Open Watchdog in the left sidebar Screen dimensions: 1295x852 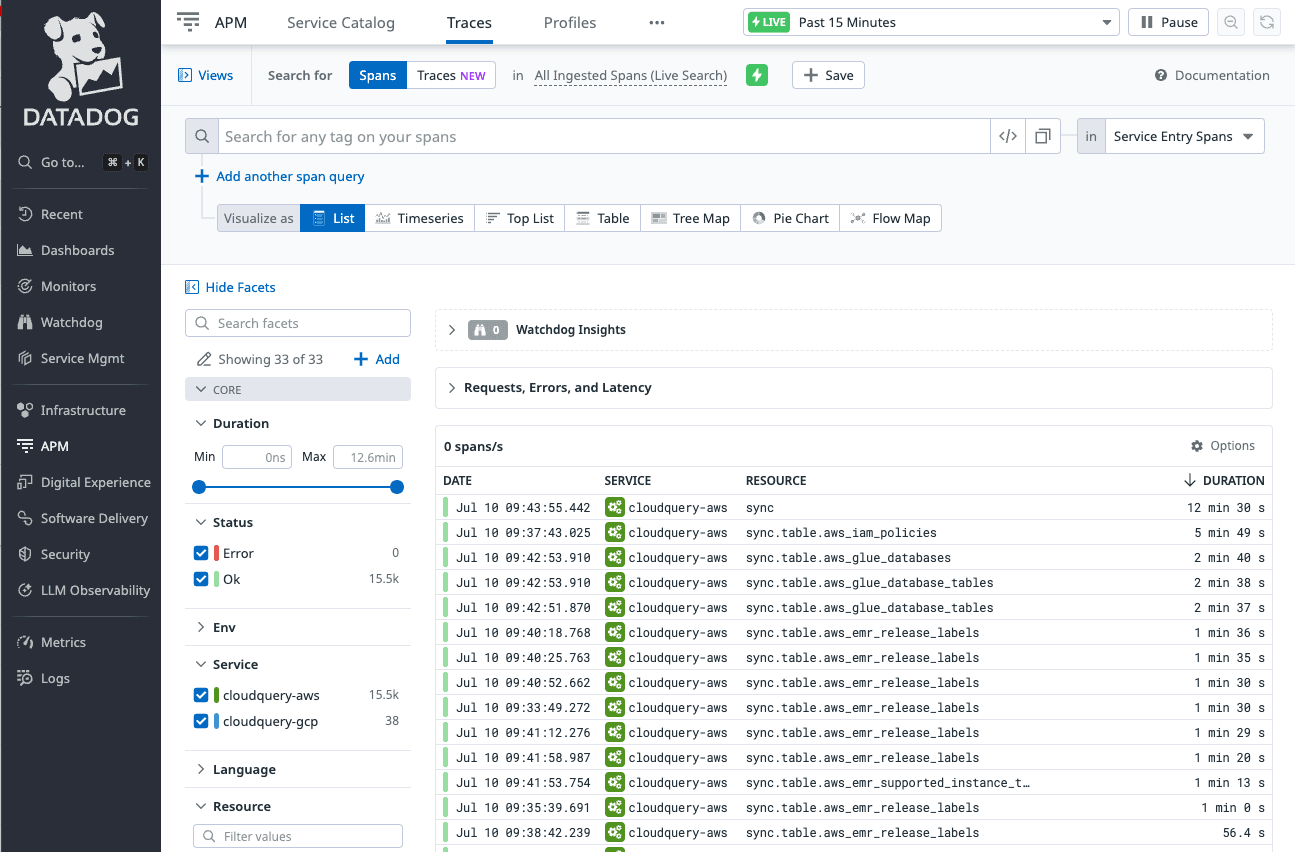click(71, 322)
